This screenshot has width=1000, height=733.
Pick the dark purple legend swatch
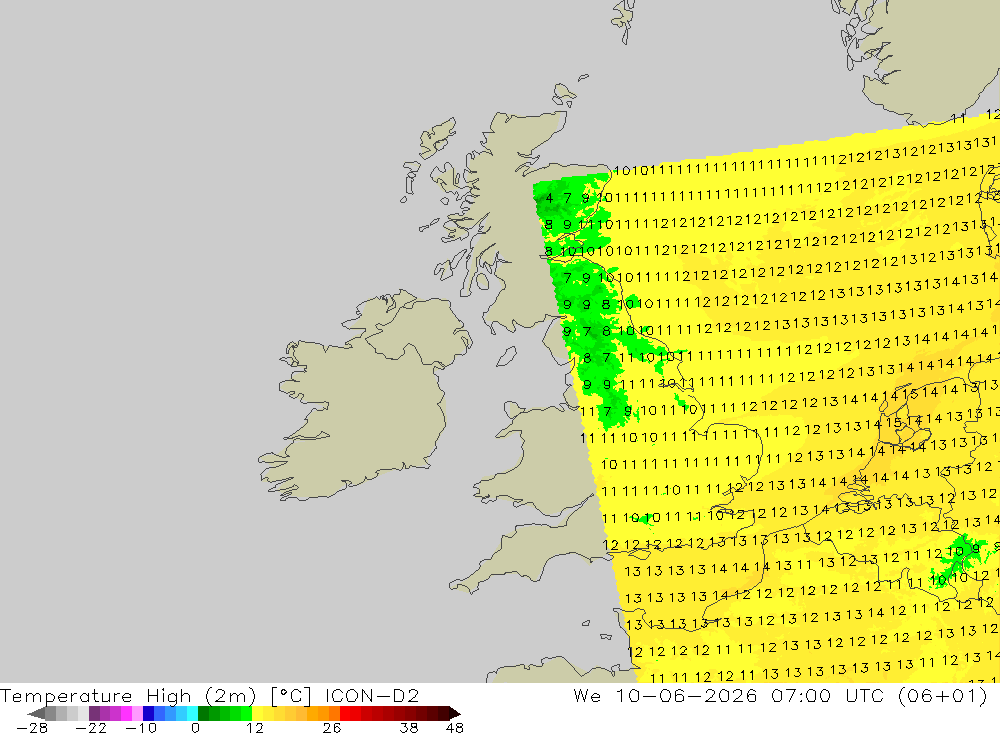tap(94, 713)
